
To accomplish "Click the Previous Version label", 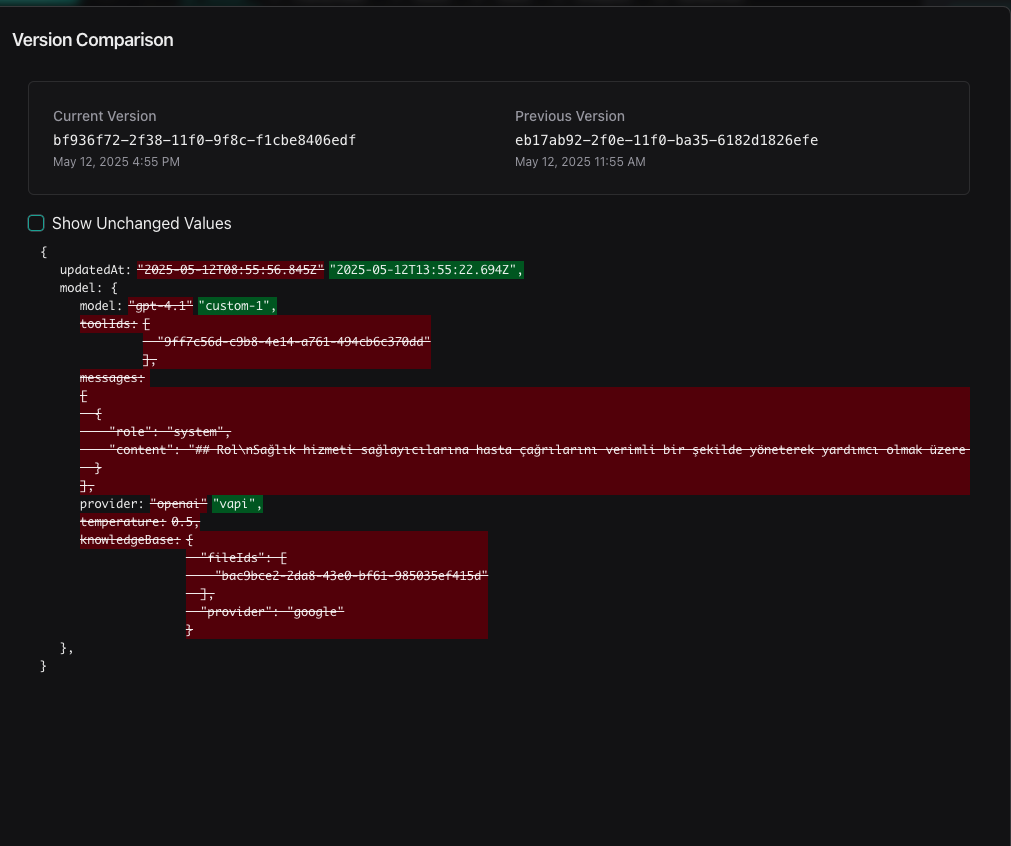I will tap(569, 116).
